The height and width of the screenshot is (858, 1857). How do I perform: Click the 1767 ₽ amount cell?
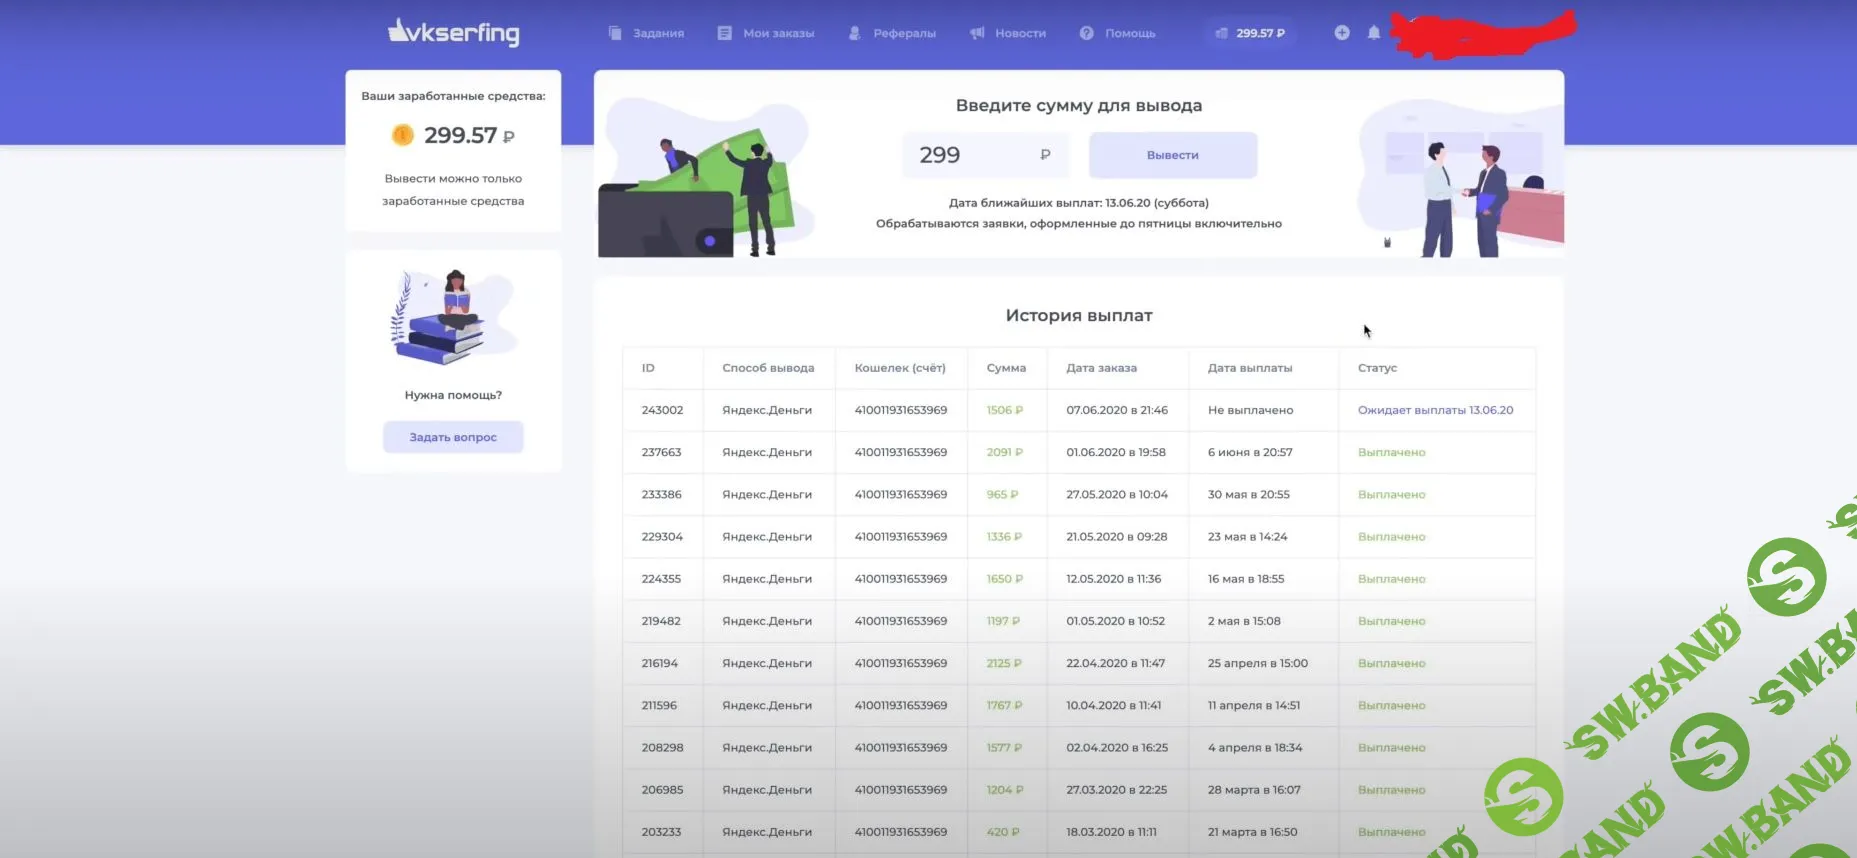1004,705
